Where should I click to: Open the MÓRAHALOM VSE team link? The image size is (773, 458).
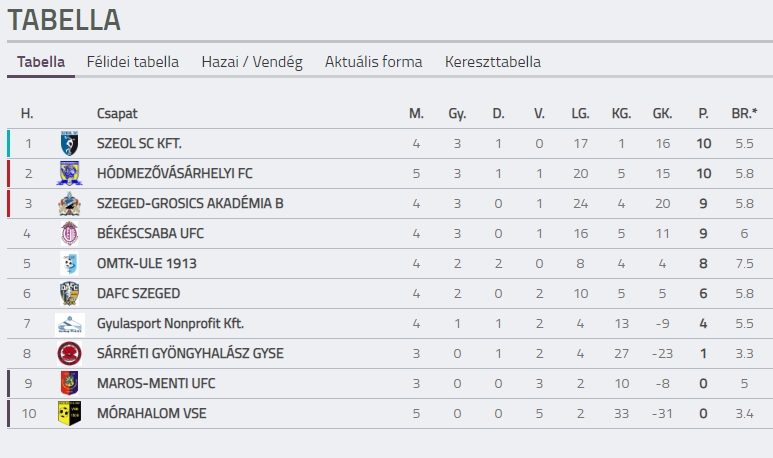click(x=152, y=413)
